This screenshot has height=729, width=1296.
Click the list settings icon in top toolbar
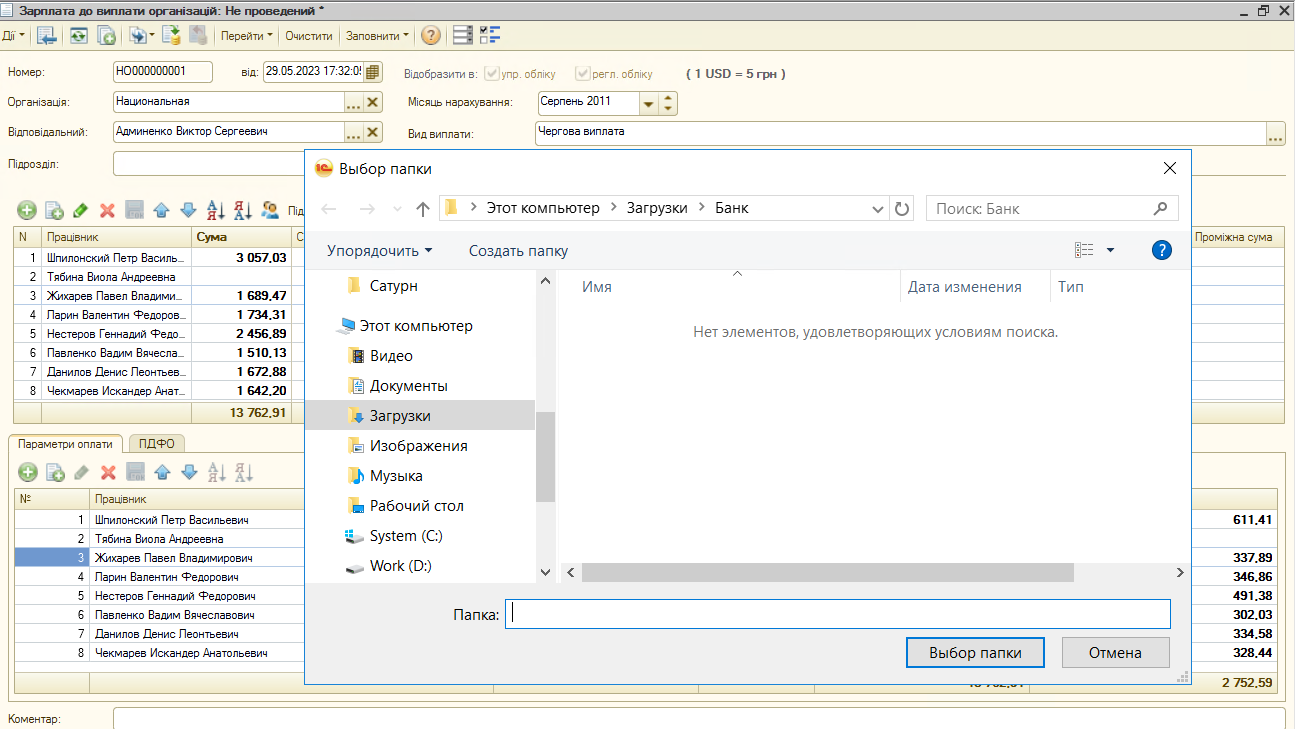tap(463, 36)
